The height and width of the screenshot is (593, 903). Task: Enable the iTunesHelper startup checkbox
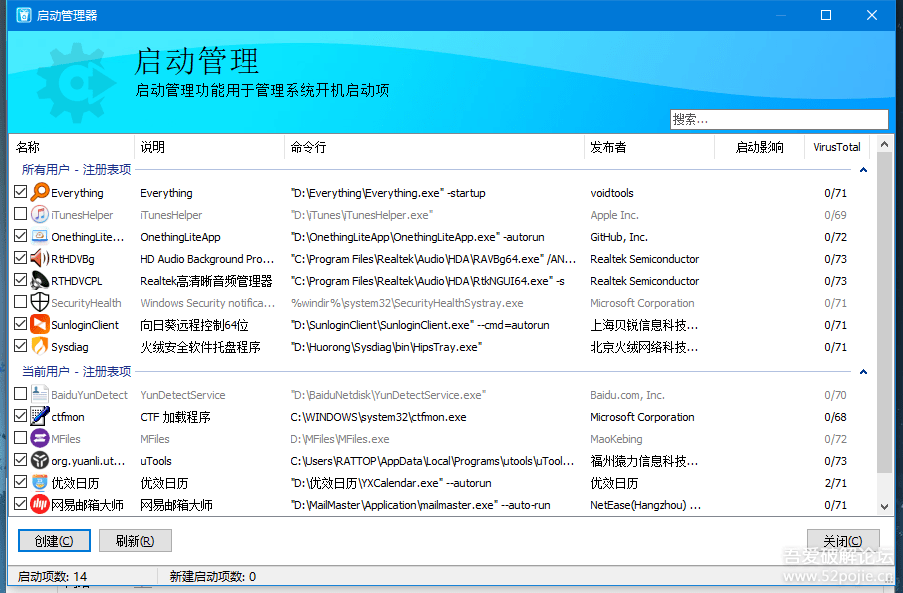pyautogui.click(x=21, y=215)
